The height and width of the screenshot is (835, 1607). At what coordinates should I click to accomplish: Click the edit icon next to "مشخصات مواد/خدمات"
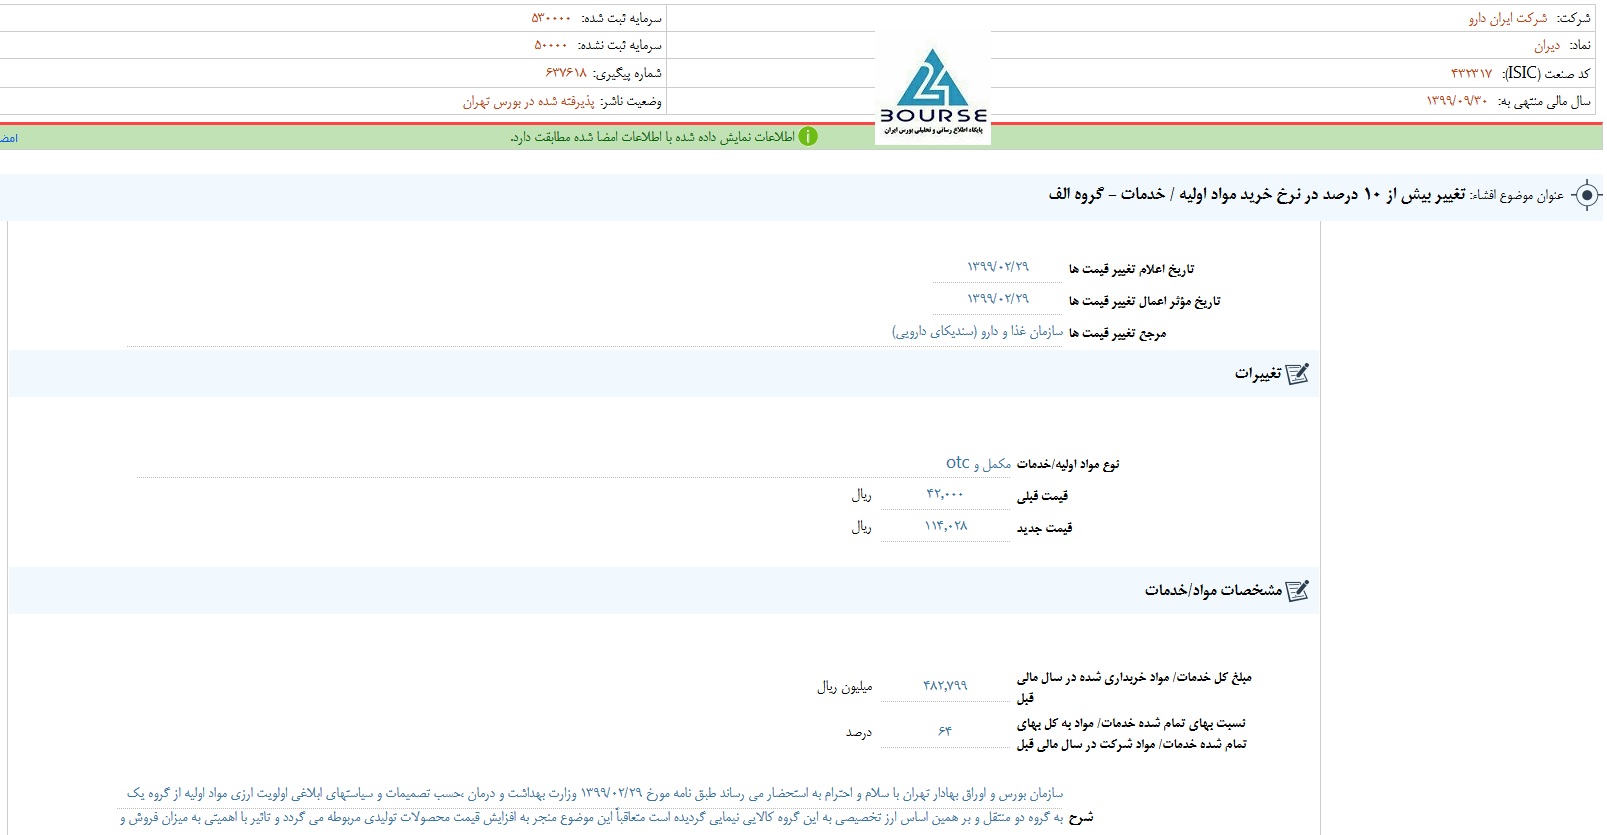[x=1297, y=590]
